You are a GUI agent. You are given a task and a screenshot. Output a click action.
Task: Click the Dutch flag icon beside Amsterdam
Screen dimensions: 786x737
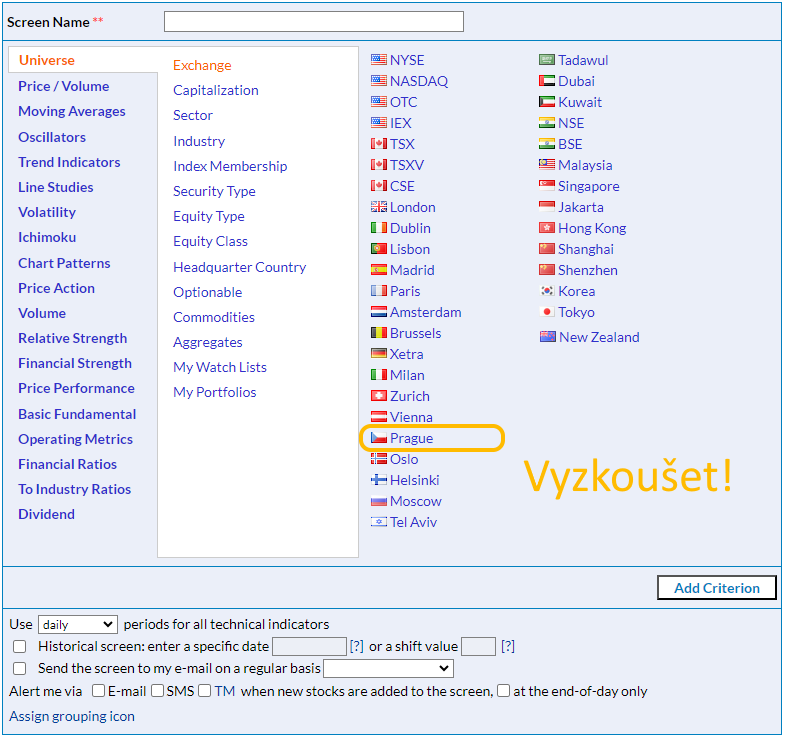(378, 312)
